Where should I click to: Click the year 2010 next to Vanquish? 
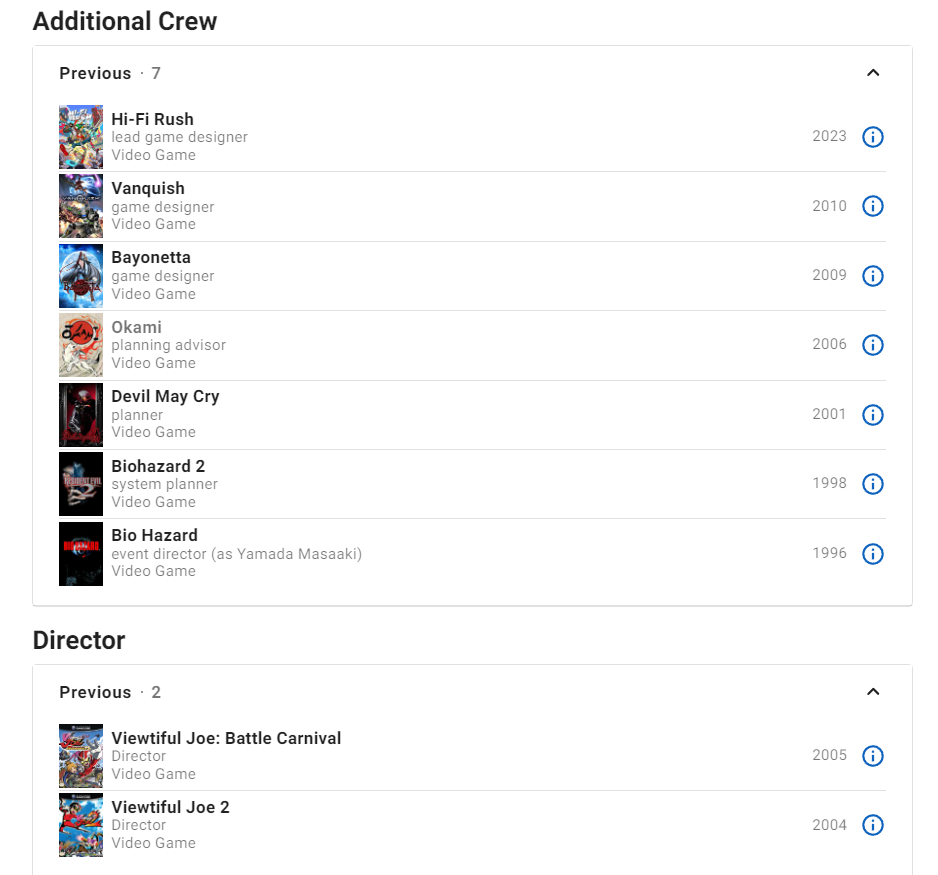pos(829,206)
